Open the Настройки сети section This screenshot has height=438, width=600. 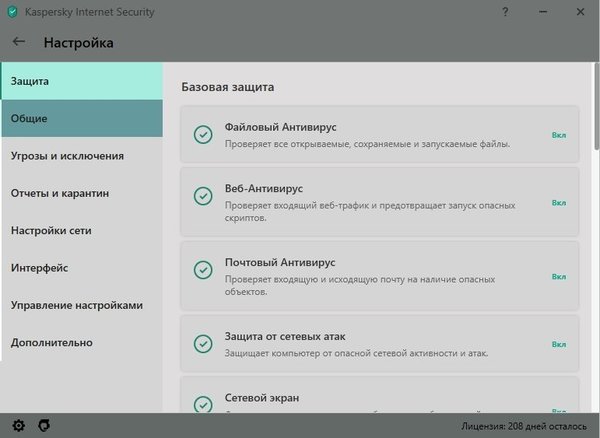tap(81, 230)
